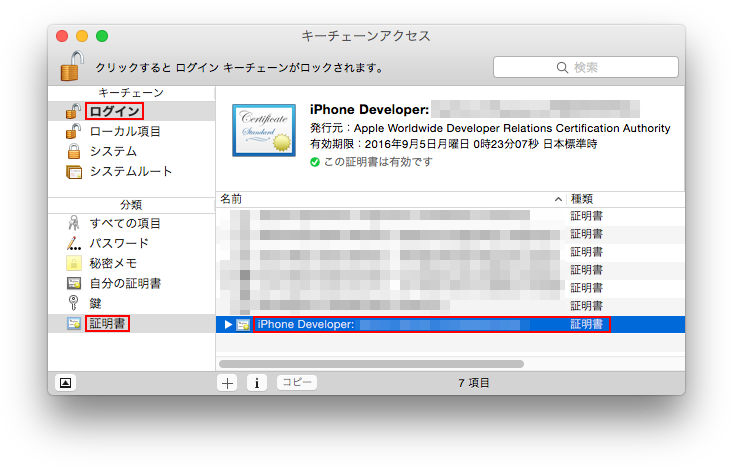
Task: Select the ローカル項目 keychain
Action: click(x=125, y=131)
